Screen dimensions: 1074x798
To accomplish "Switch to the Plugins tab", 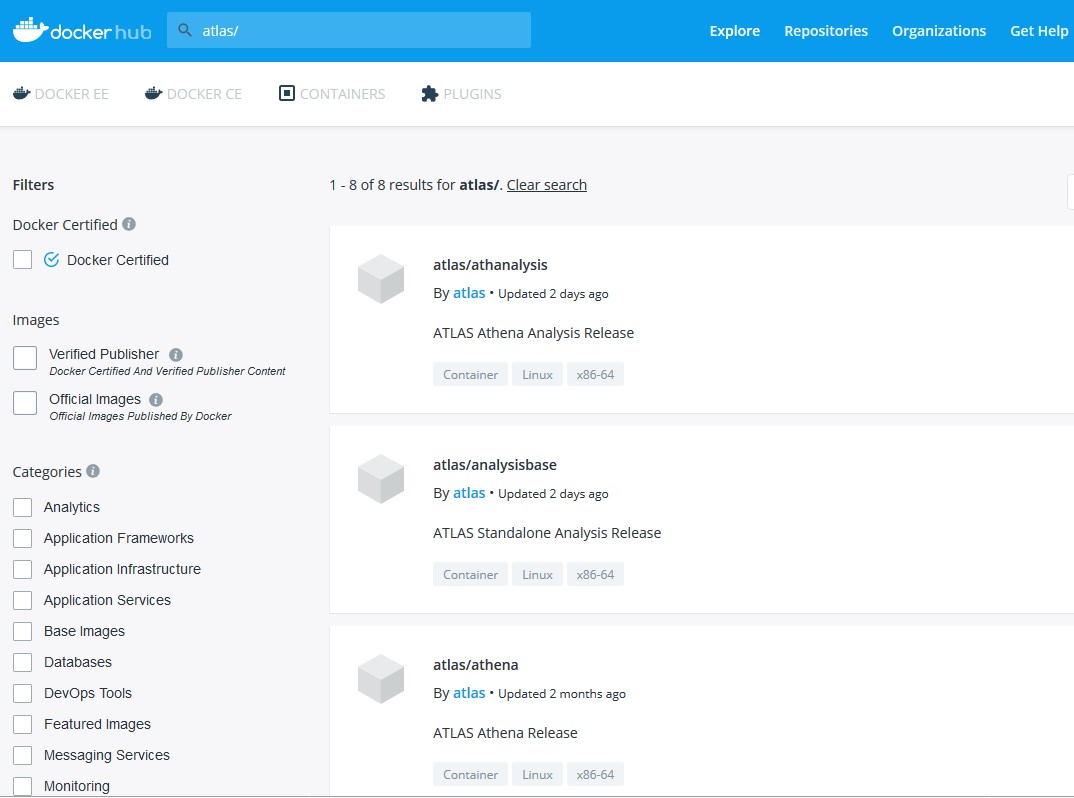I will click(x=461, y=94).
